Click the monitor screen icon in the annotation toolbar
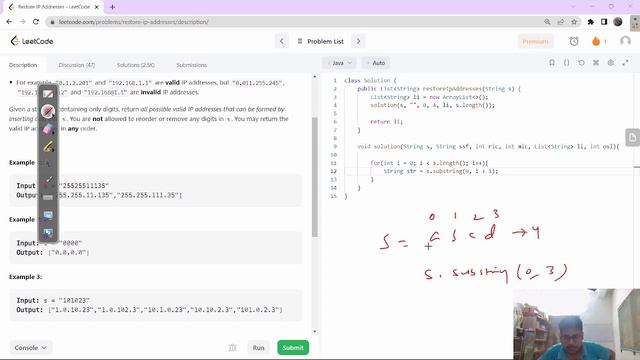The width and height of the screenshot is (640, 360). click(48, 215)
